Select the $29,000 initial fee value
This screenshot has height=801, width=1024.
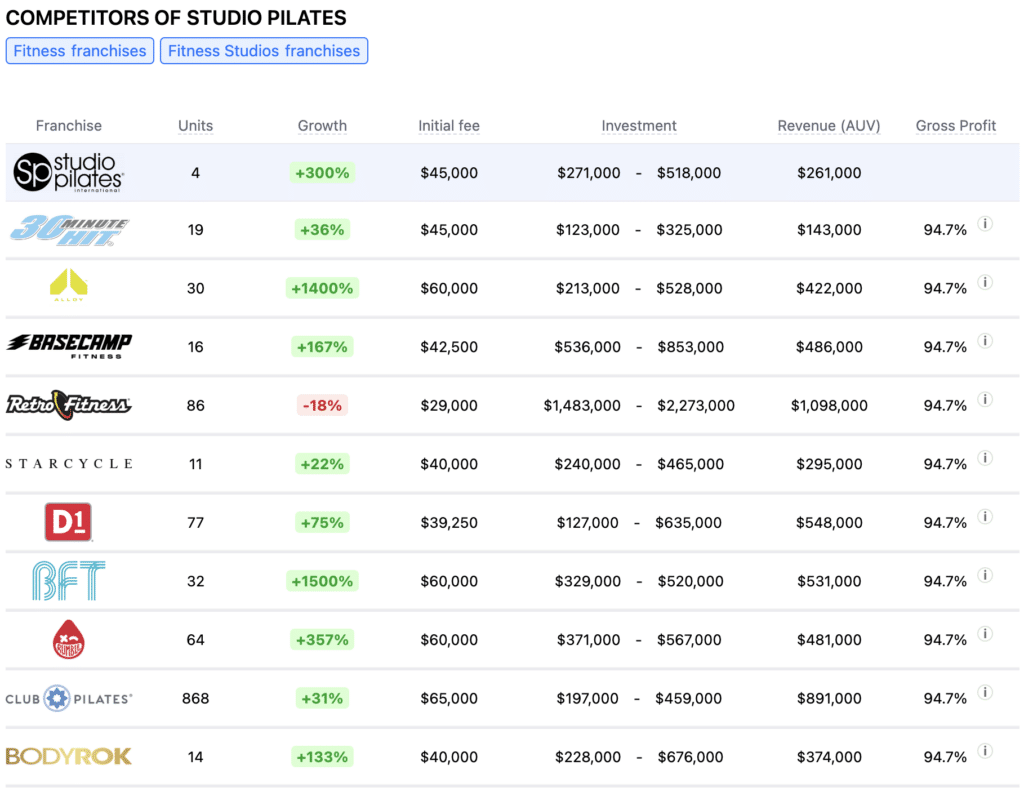pos(449,405)
